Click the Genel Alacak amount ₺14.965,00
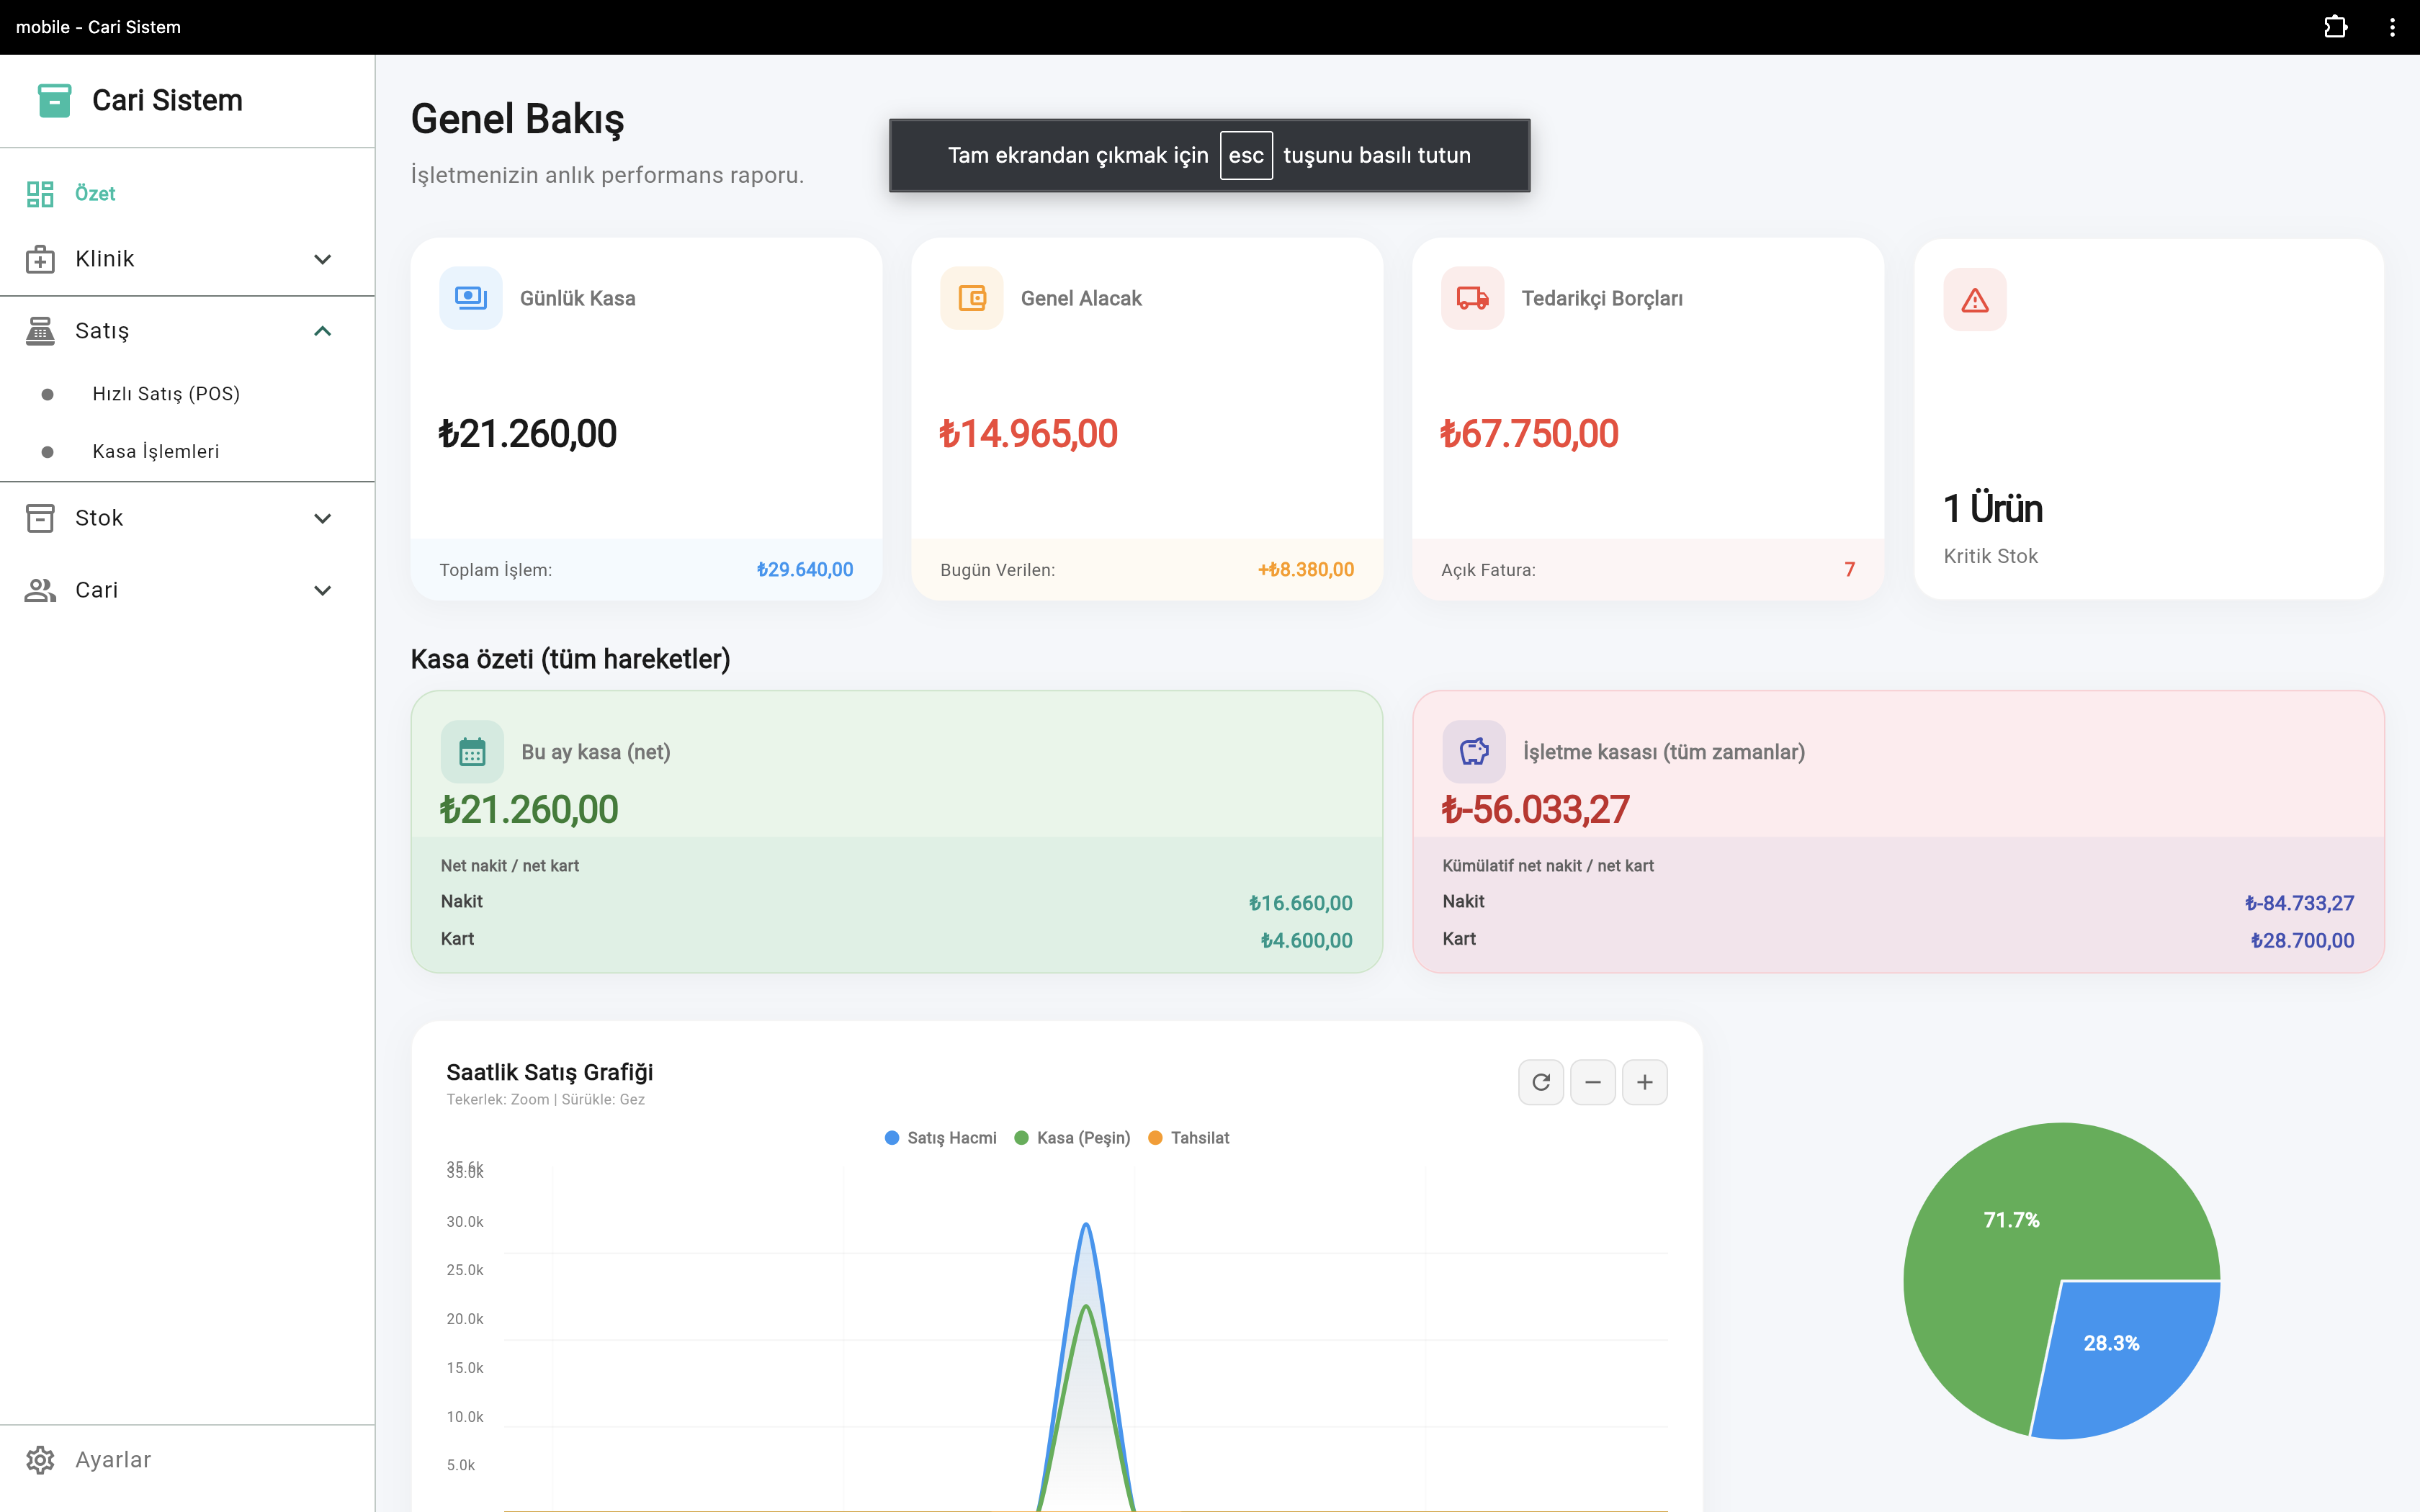The image size is (2420, 1512). coord(1029,434)
